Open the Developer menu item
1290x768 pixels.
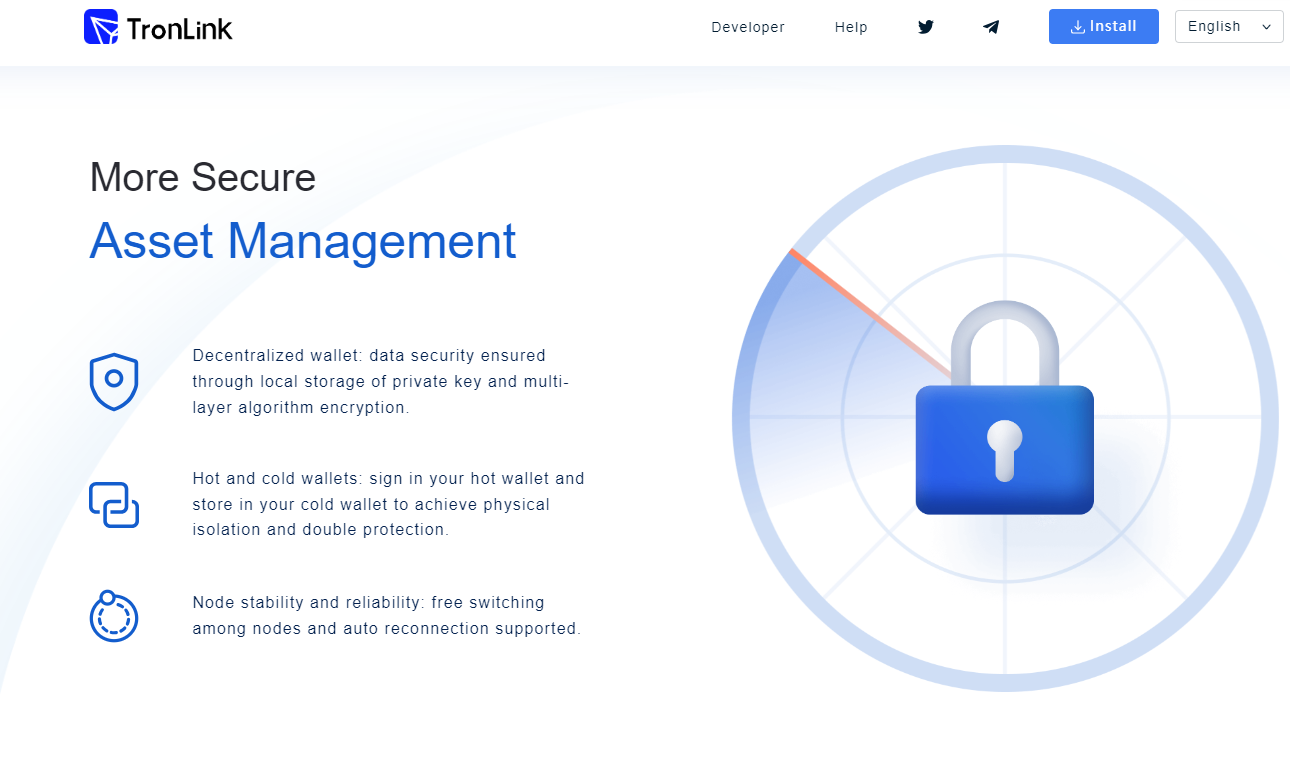click(748, 27)
